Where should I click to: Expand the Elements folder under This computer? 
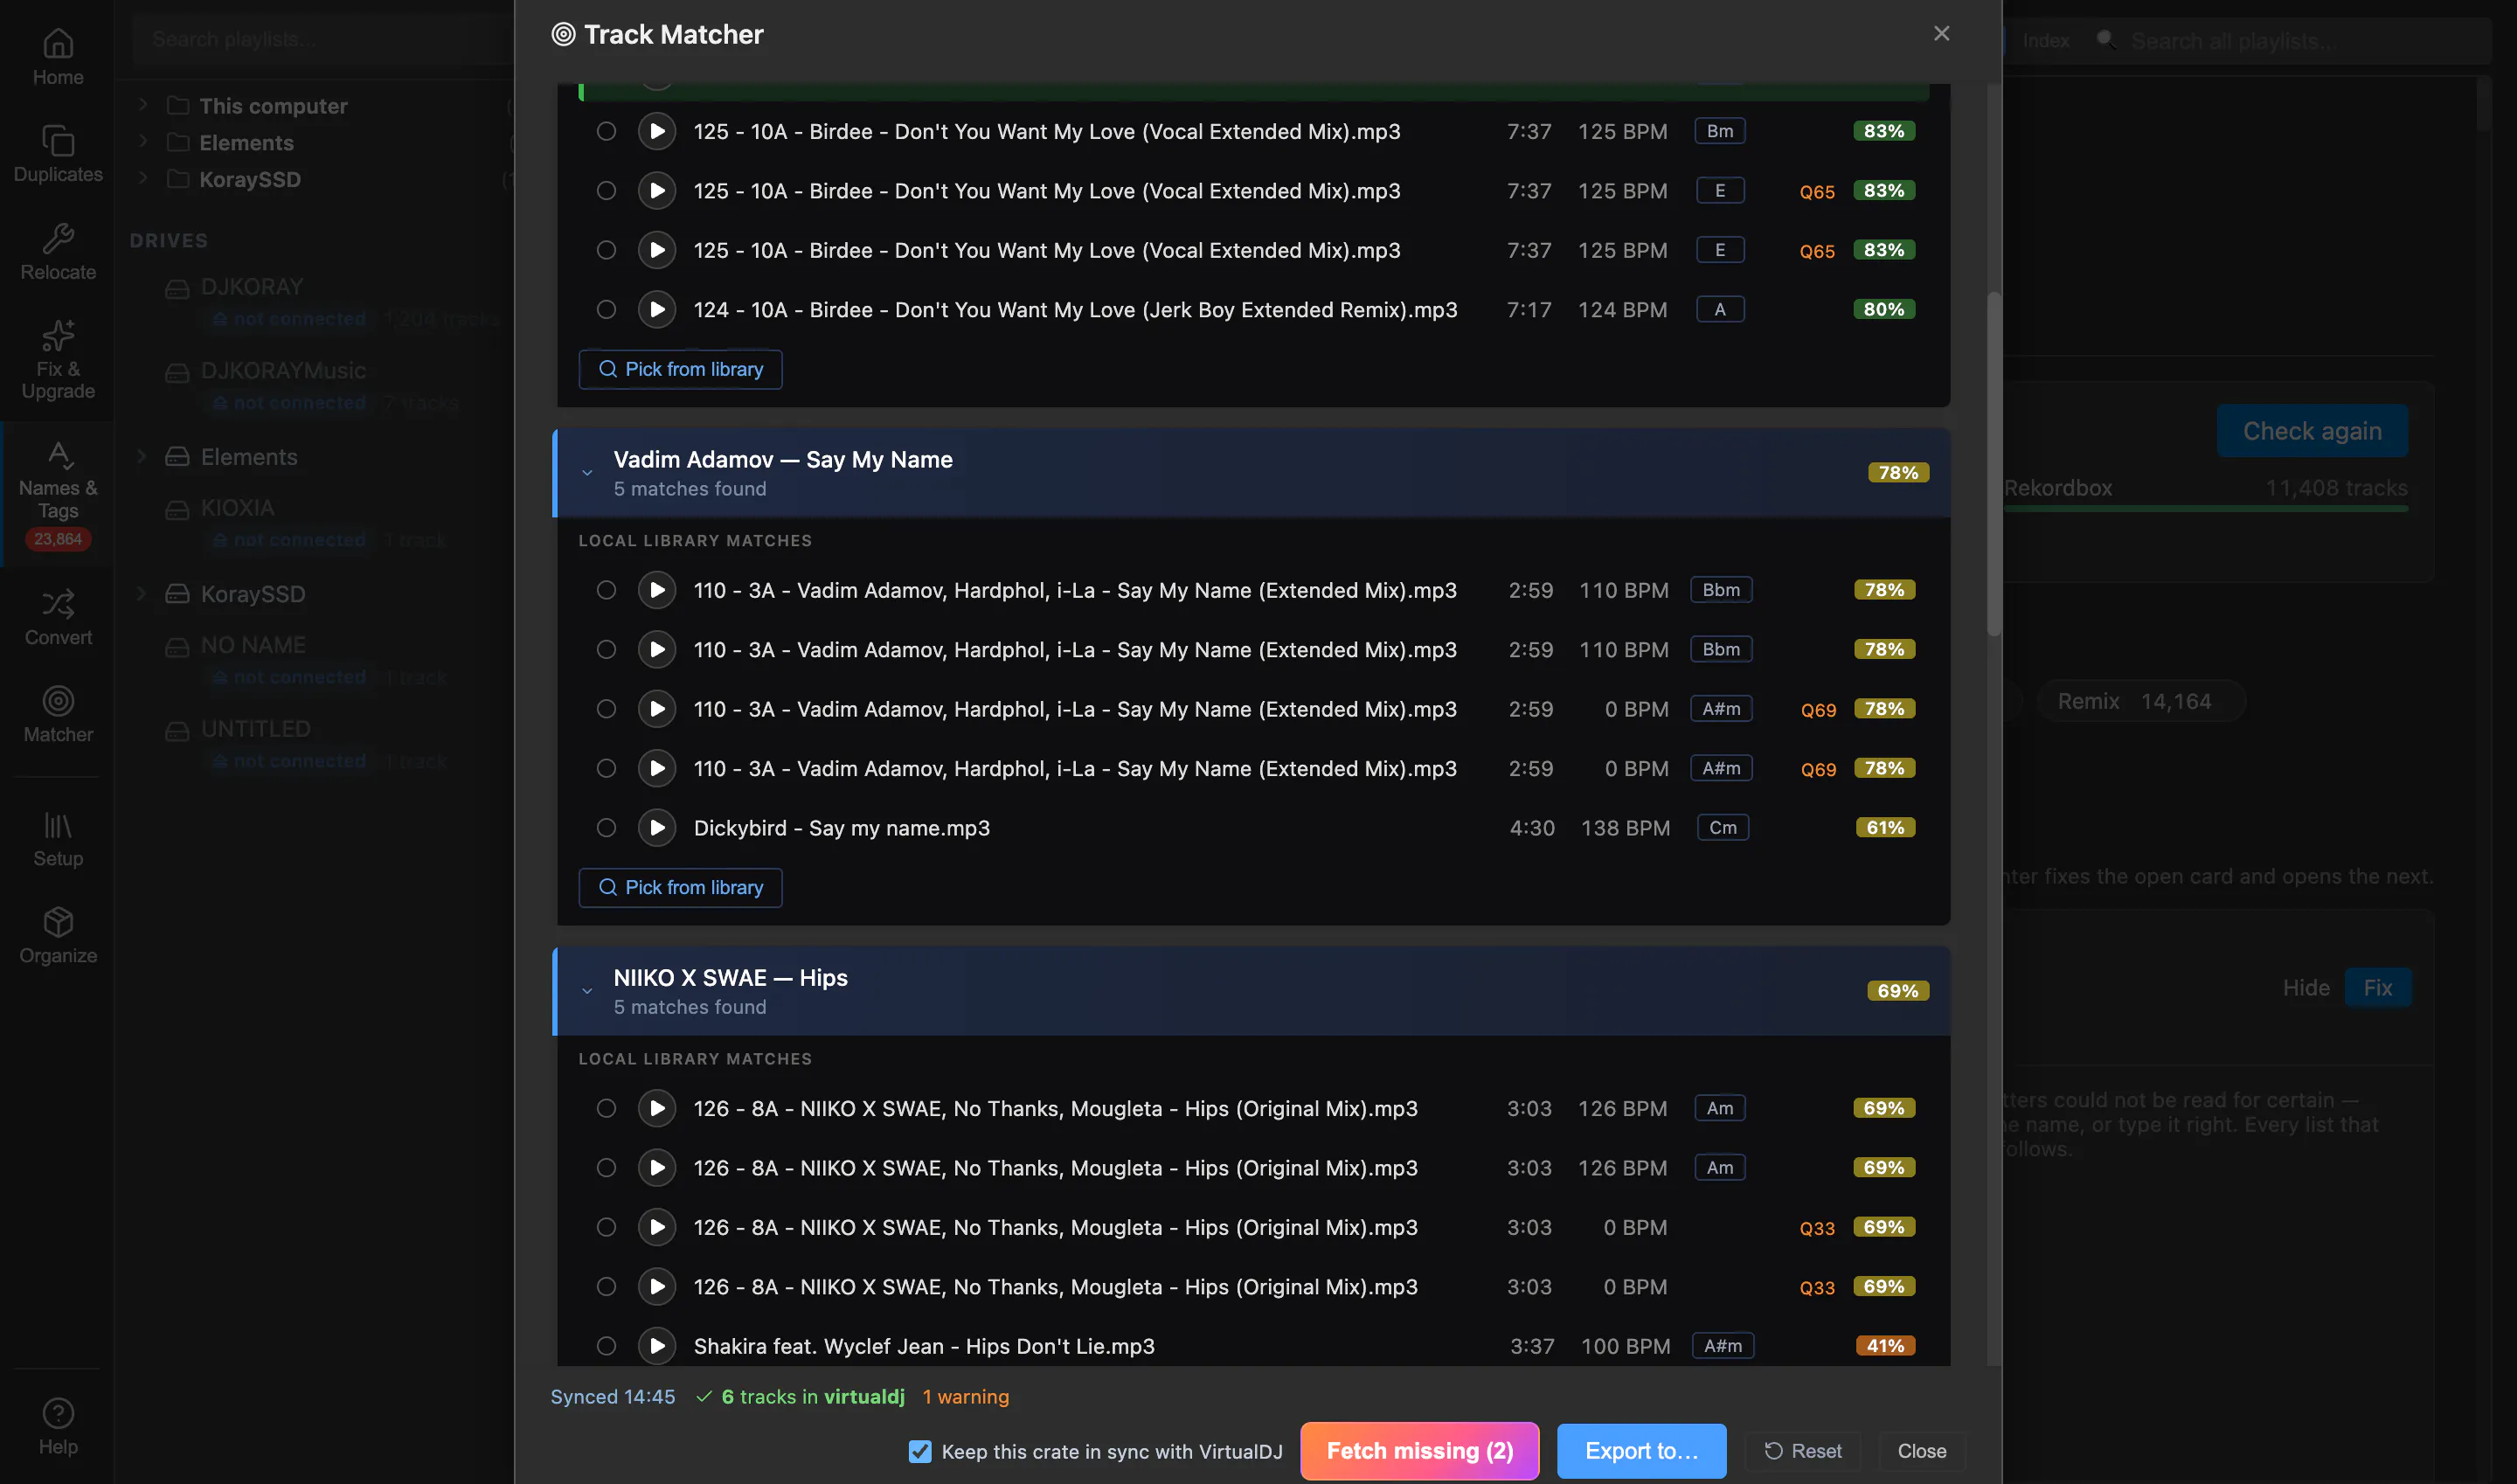(x=143, y=141)
